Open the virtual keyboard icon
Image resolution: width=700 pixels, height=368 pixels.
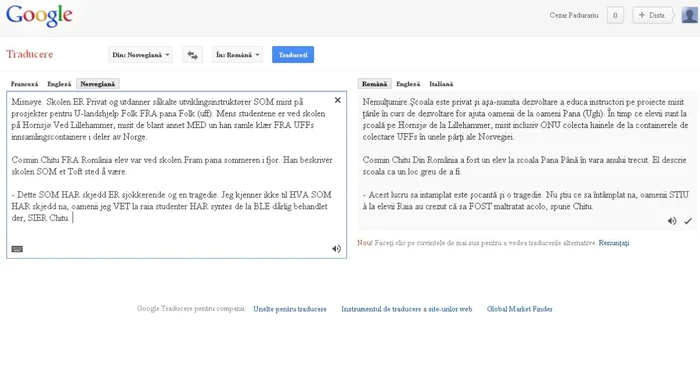17,249
